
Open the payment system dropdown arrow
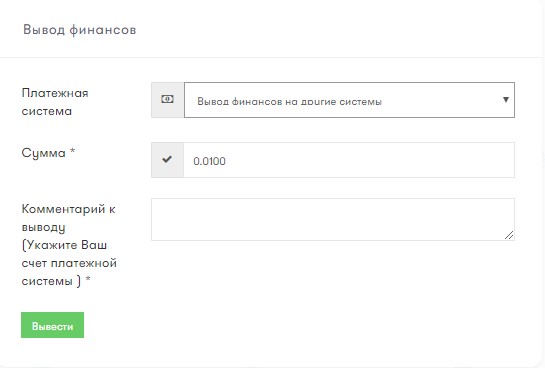tap(506, 100)
